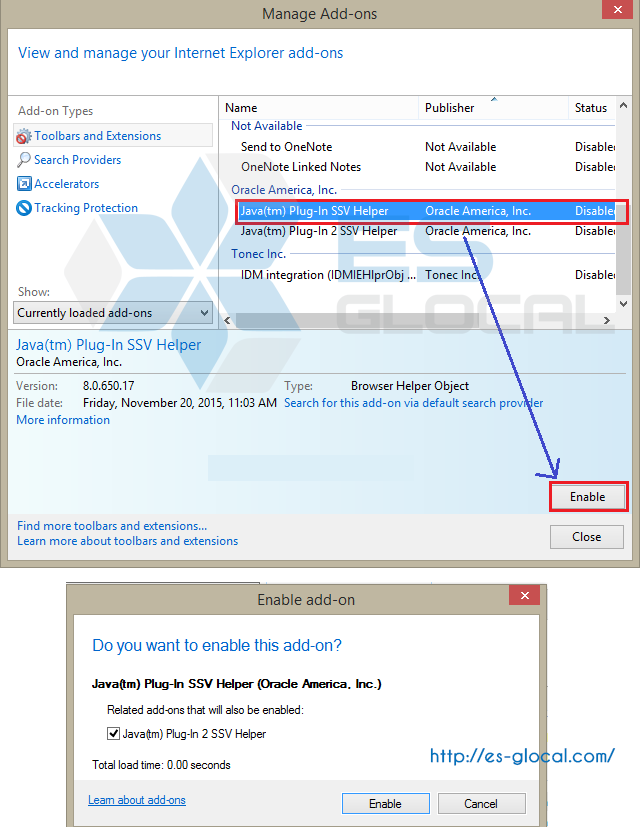
Task: Click the file date Friday, November 20, 2015
Action: coord(179,403)
